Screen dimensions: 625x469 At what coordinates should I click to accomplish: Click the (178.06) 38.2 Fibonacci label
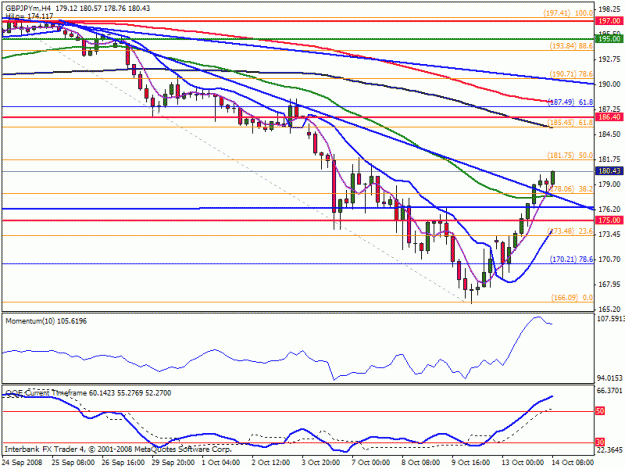click(x=571, y=189)
